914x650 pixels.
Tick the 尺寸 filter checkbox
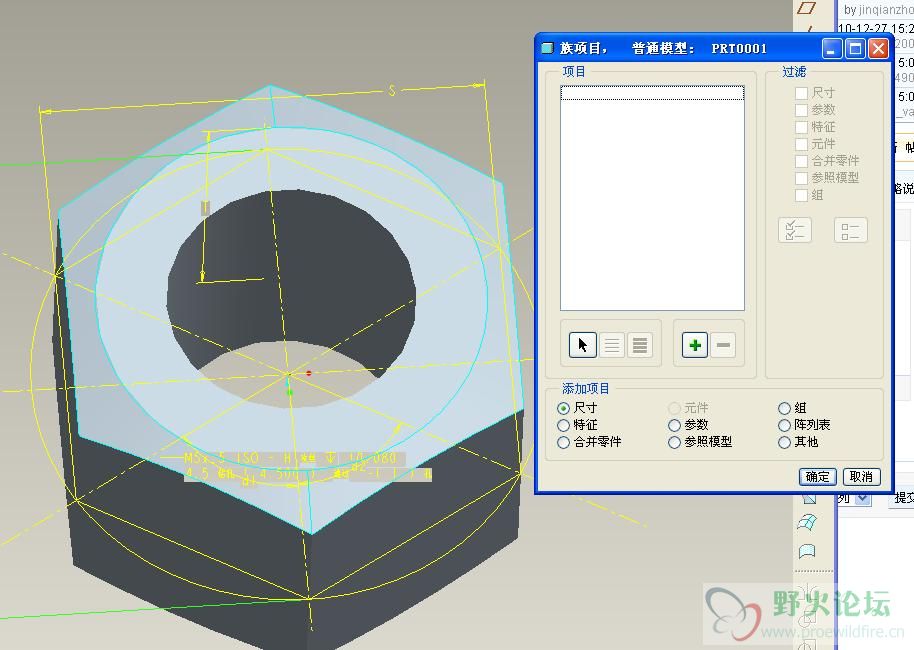coord(801,93)
